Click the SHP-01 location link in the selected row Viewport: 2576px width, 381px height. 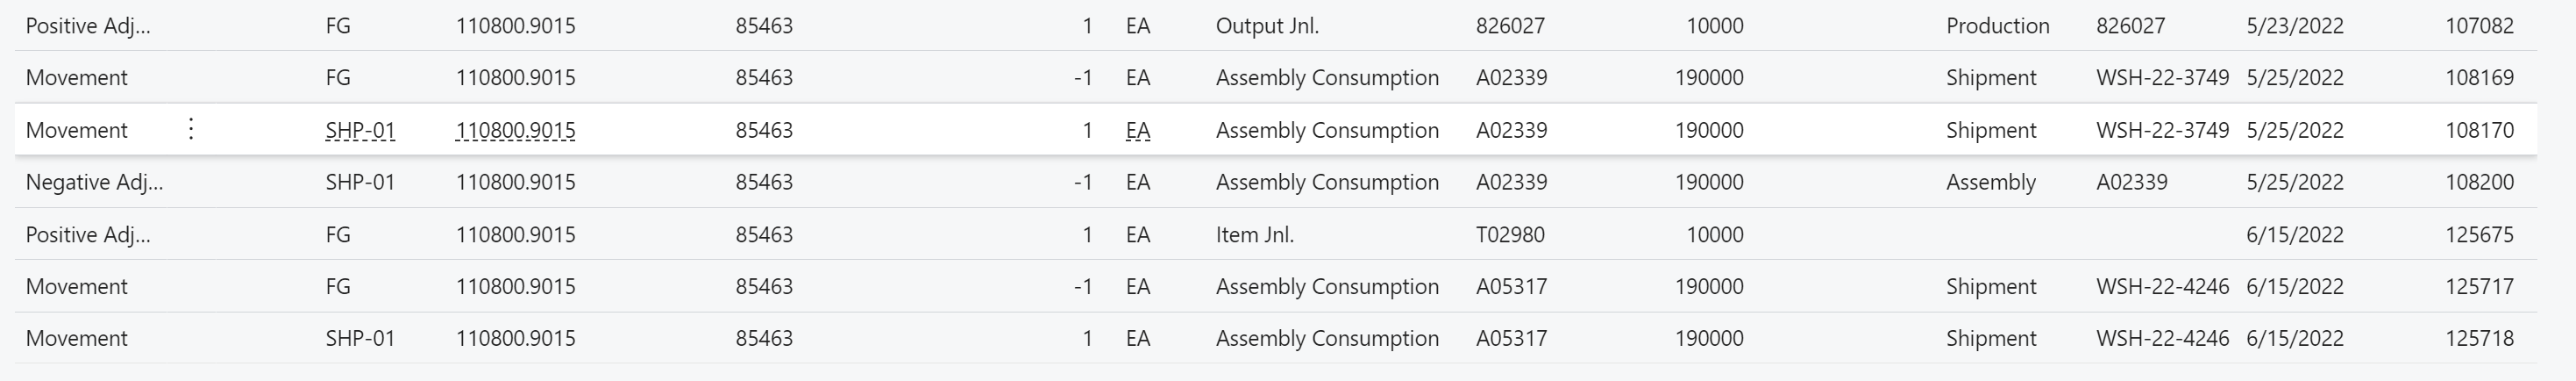point(360,130)
